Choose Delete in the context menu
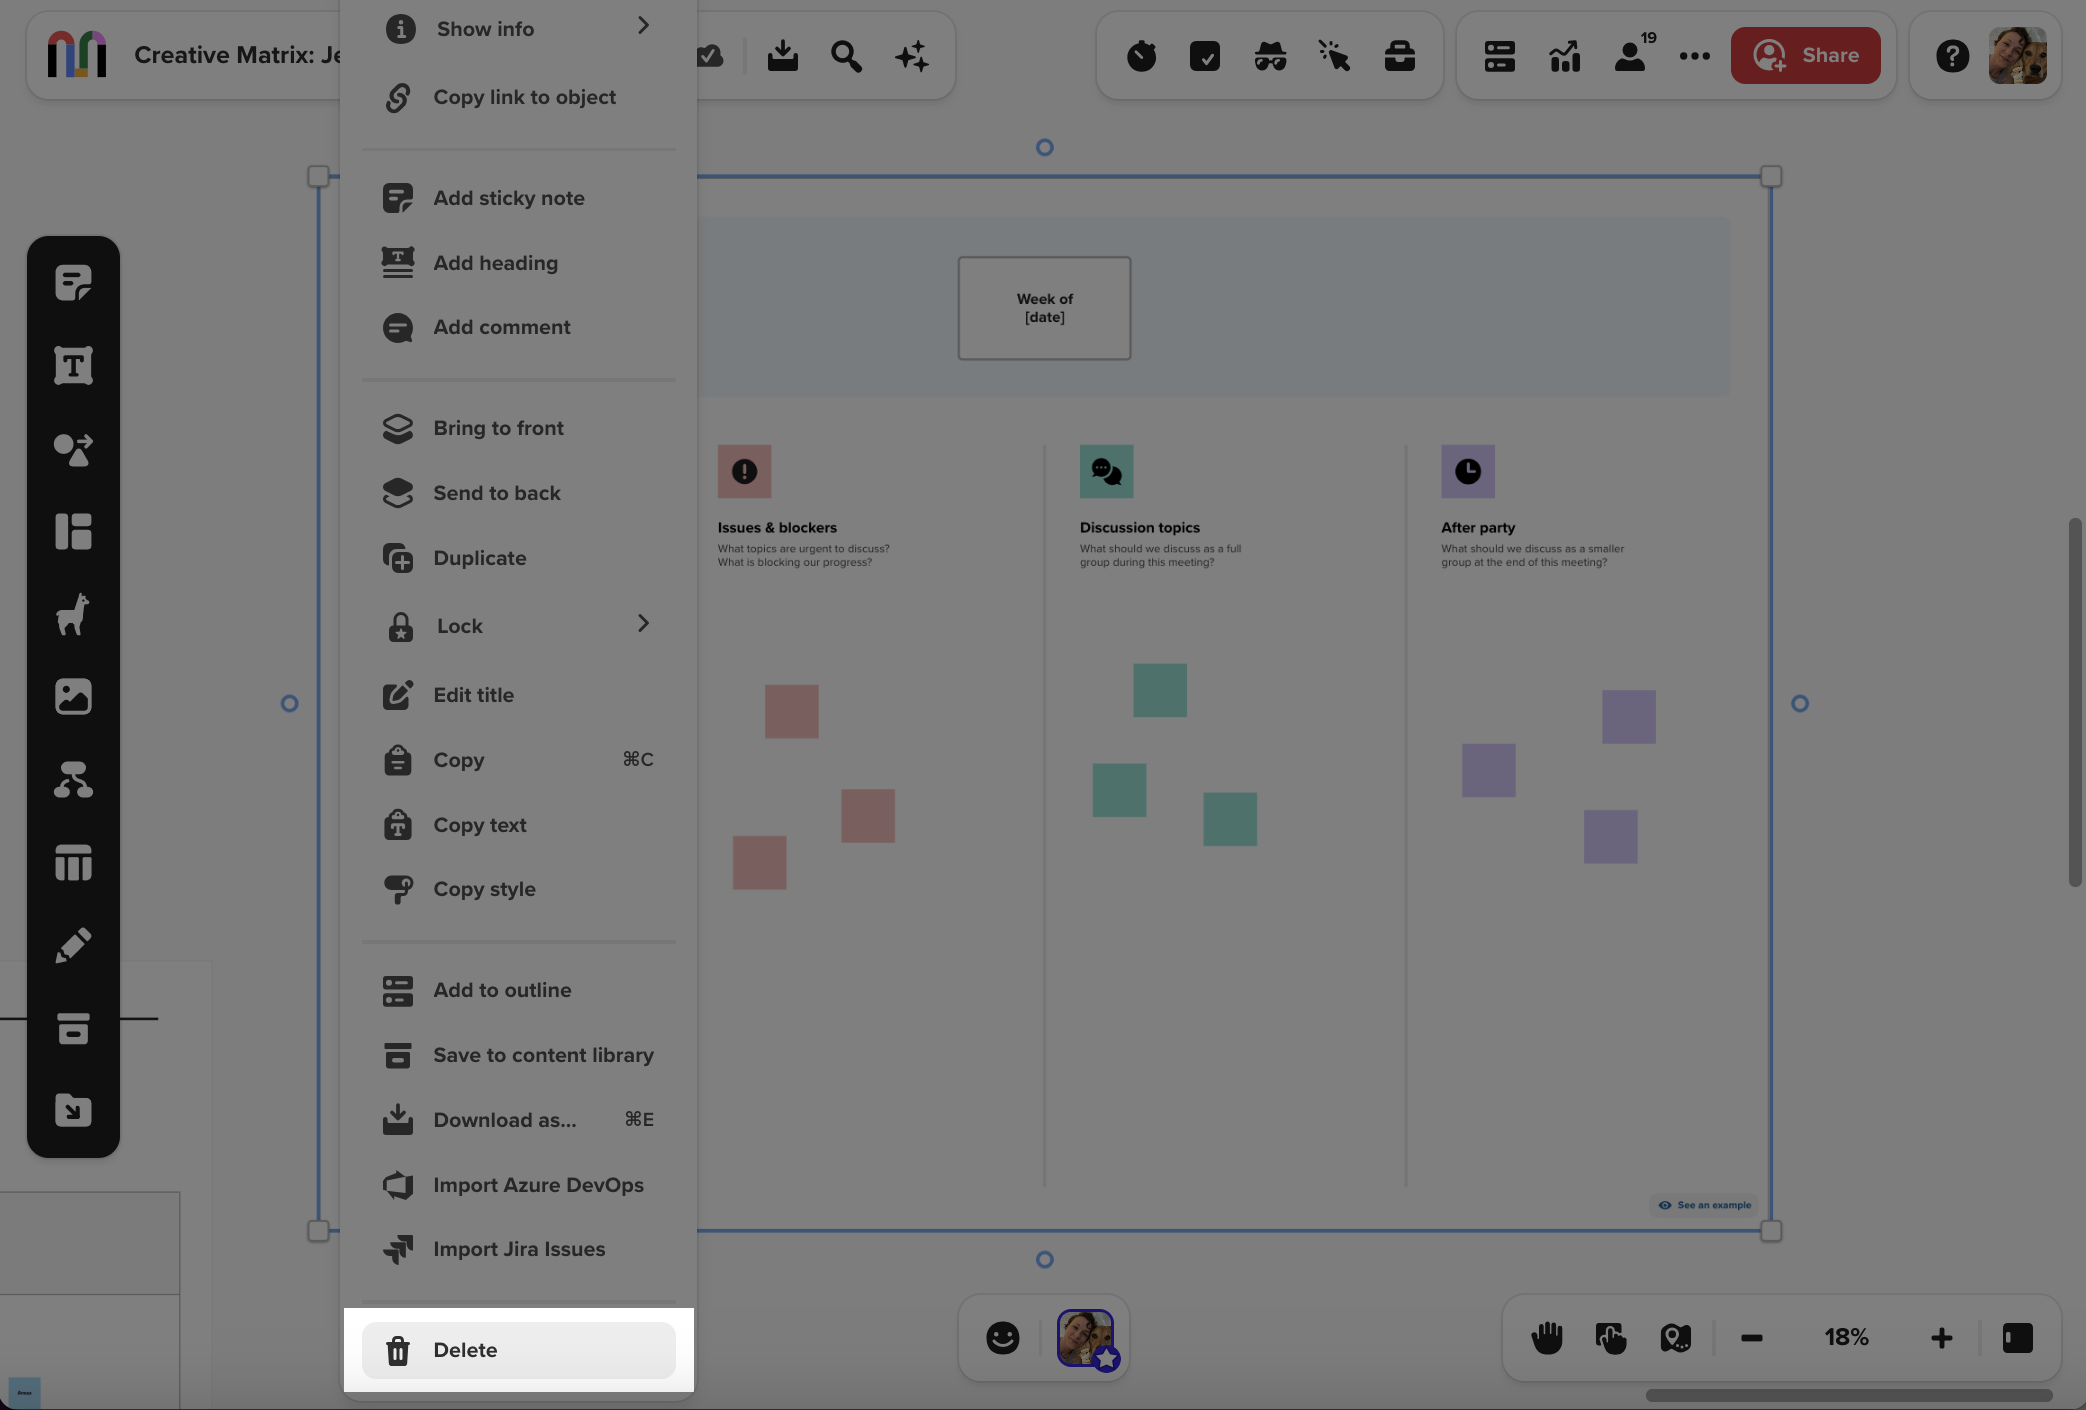The height and width of the screenshot is (1410, 2086). [x=465, y=1350]
